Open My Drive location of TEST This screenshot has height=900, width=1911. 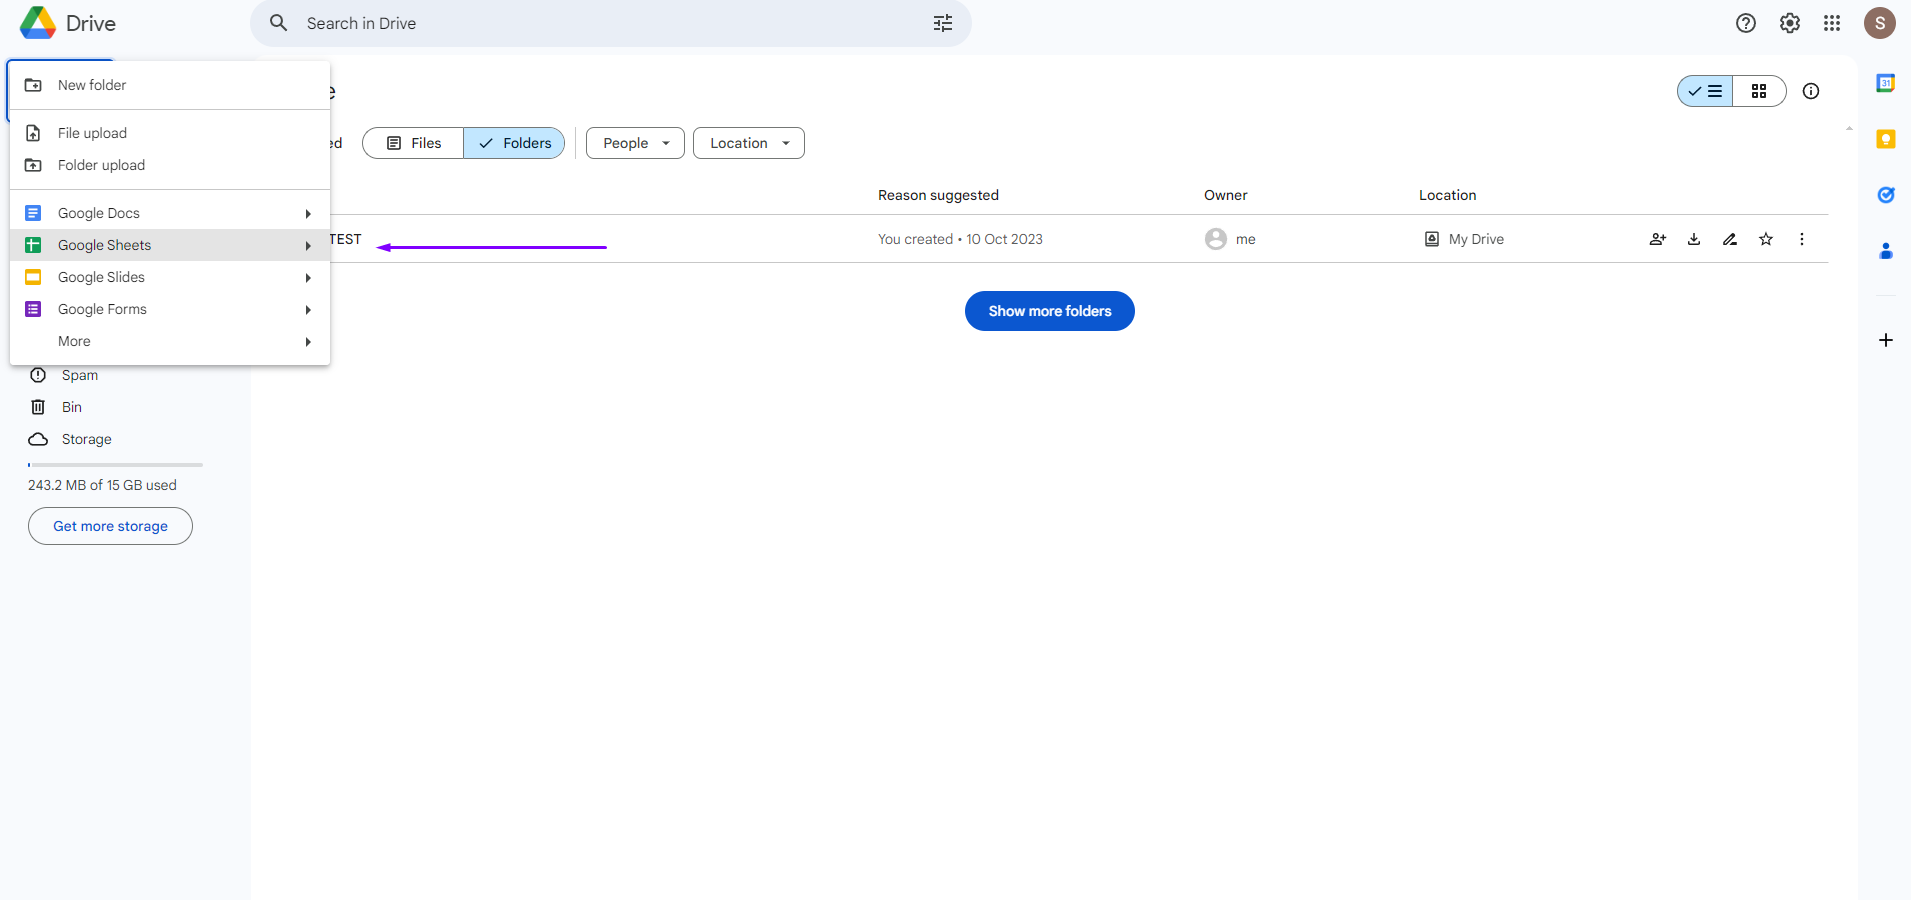point(1464,239)
